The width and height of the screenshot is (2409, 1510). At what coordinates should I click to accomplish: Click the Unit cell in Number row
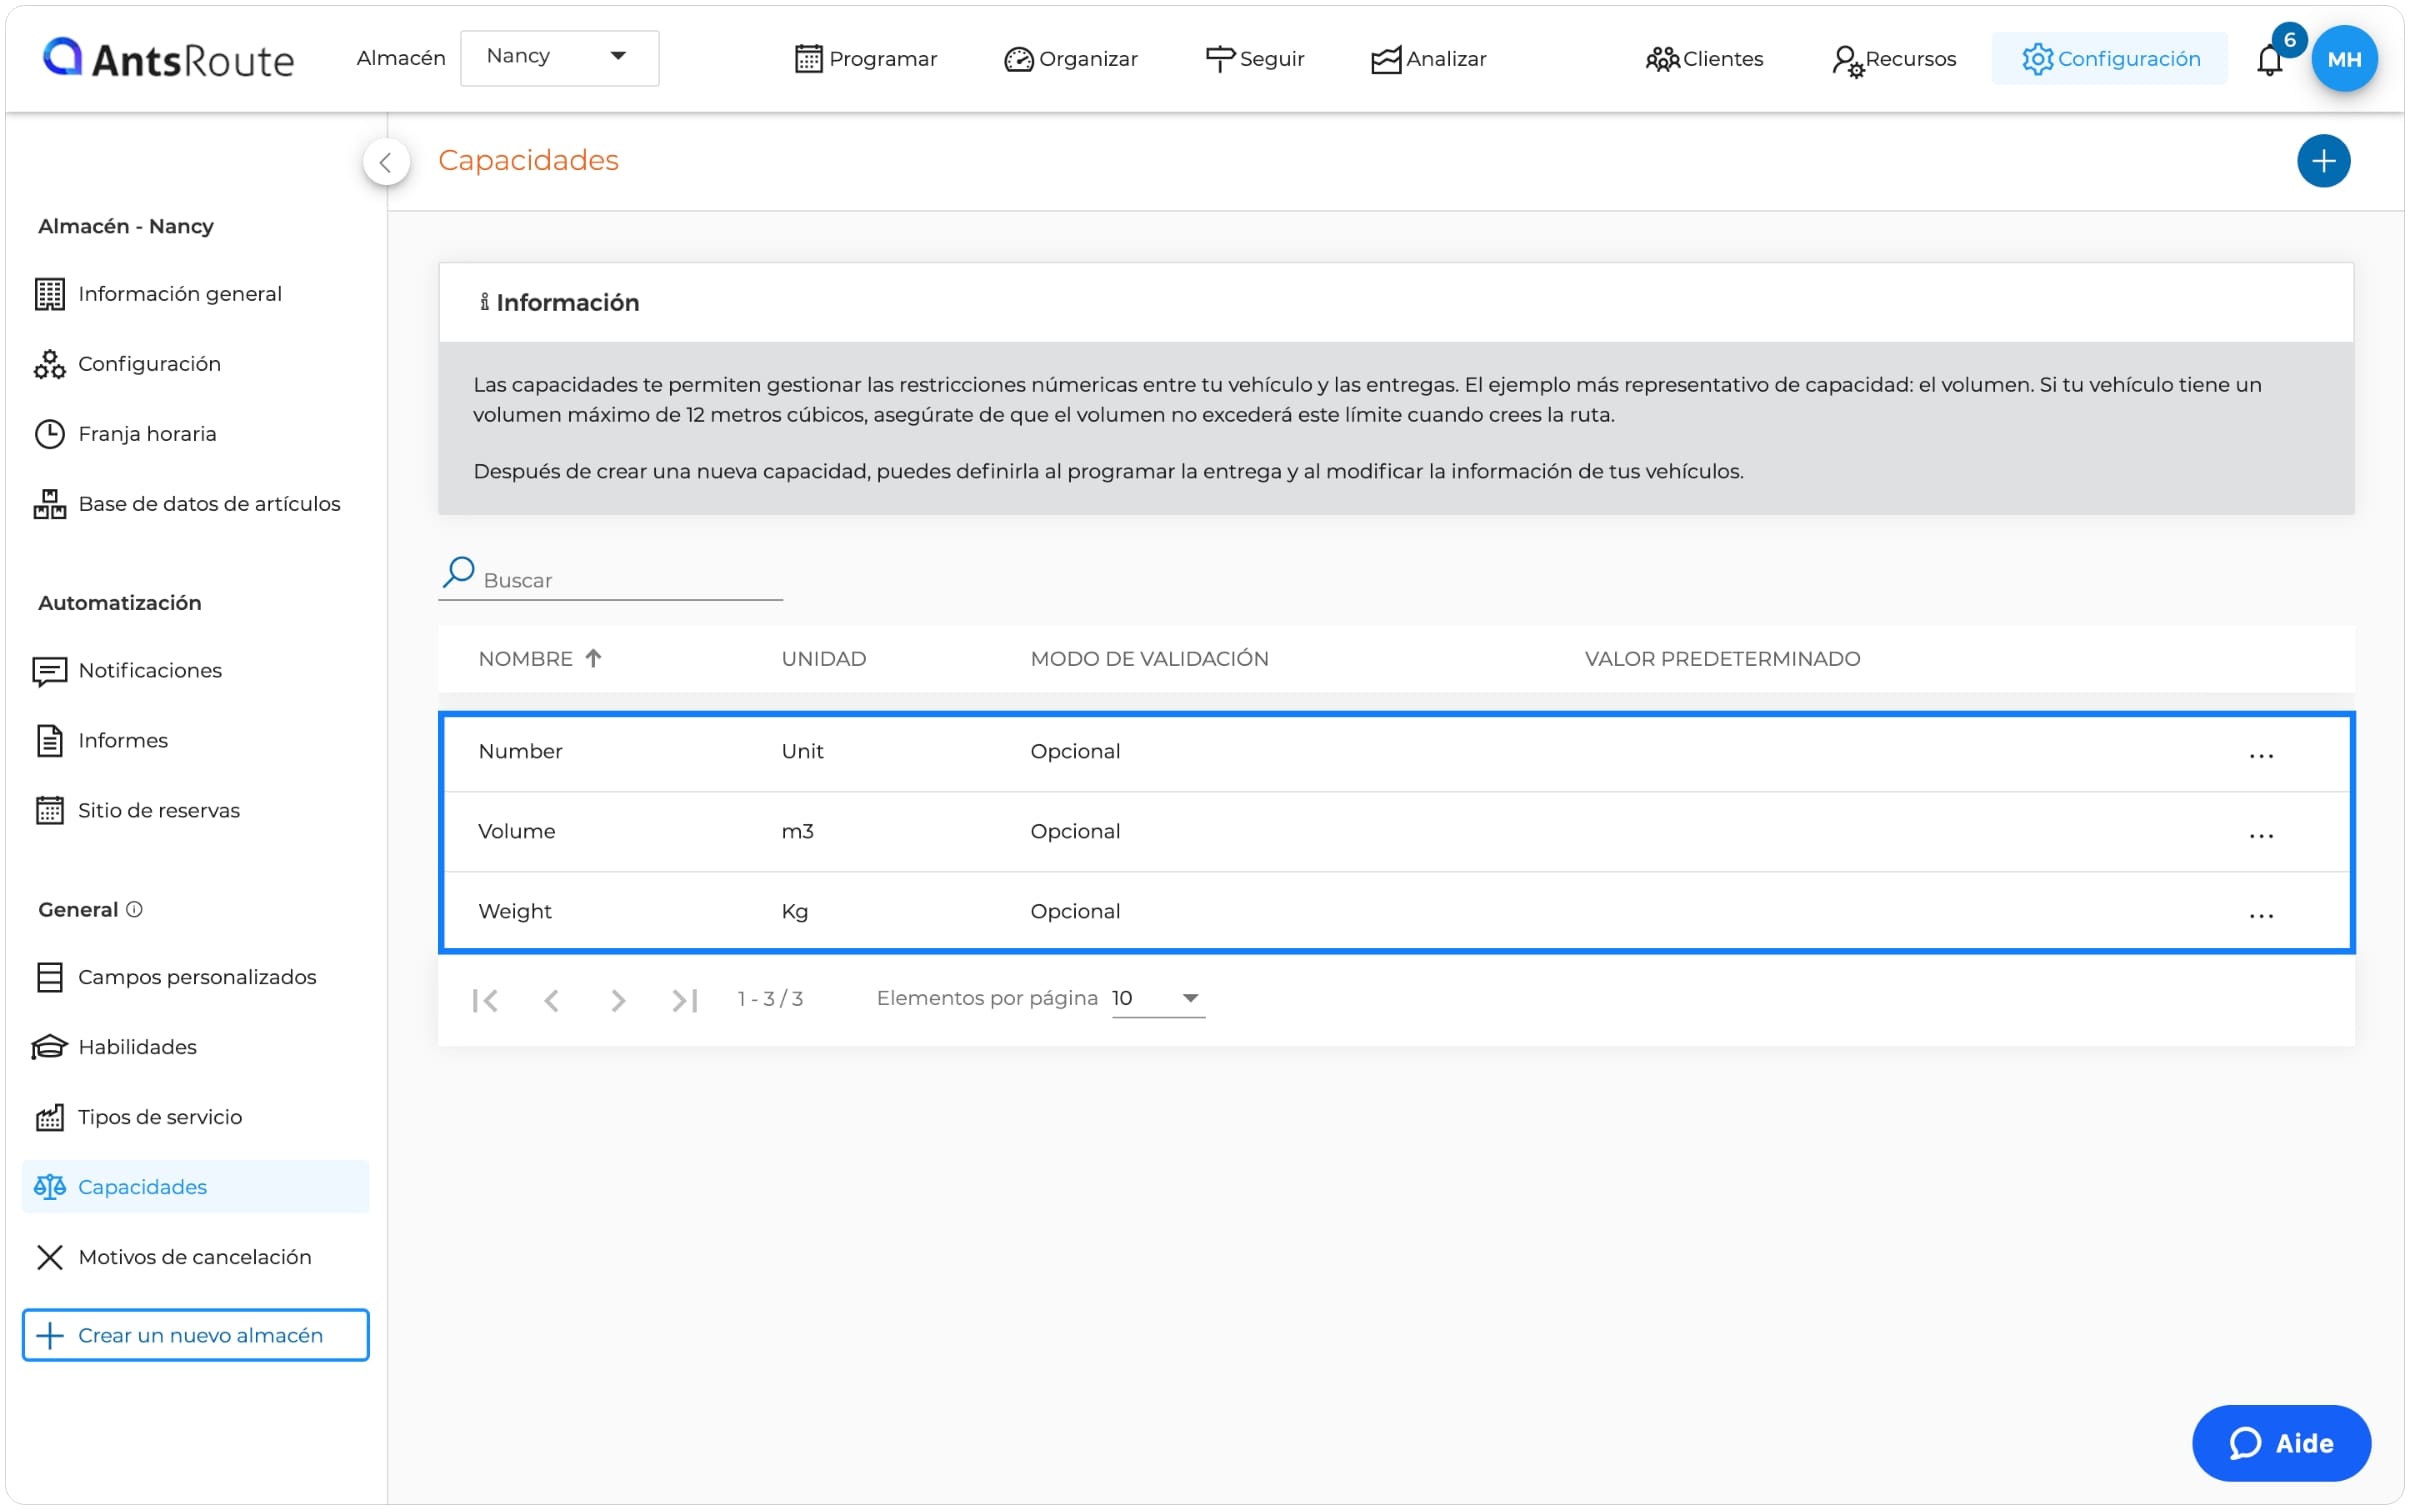coord(802,752)
